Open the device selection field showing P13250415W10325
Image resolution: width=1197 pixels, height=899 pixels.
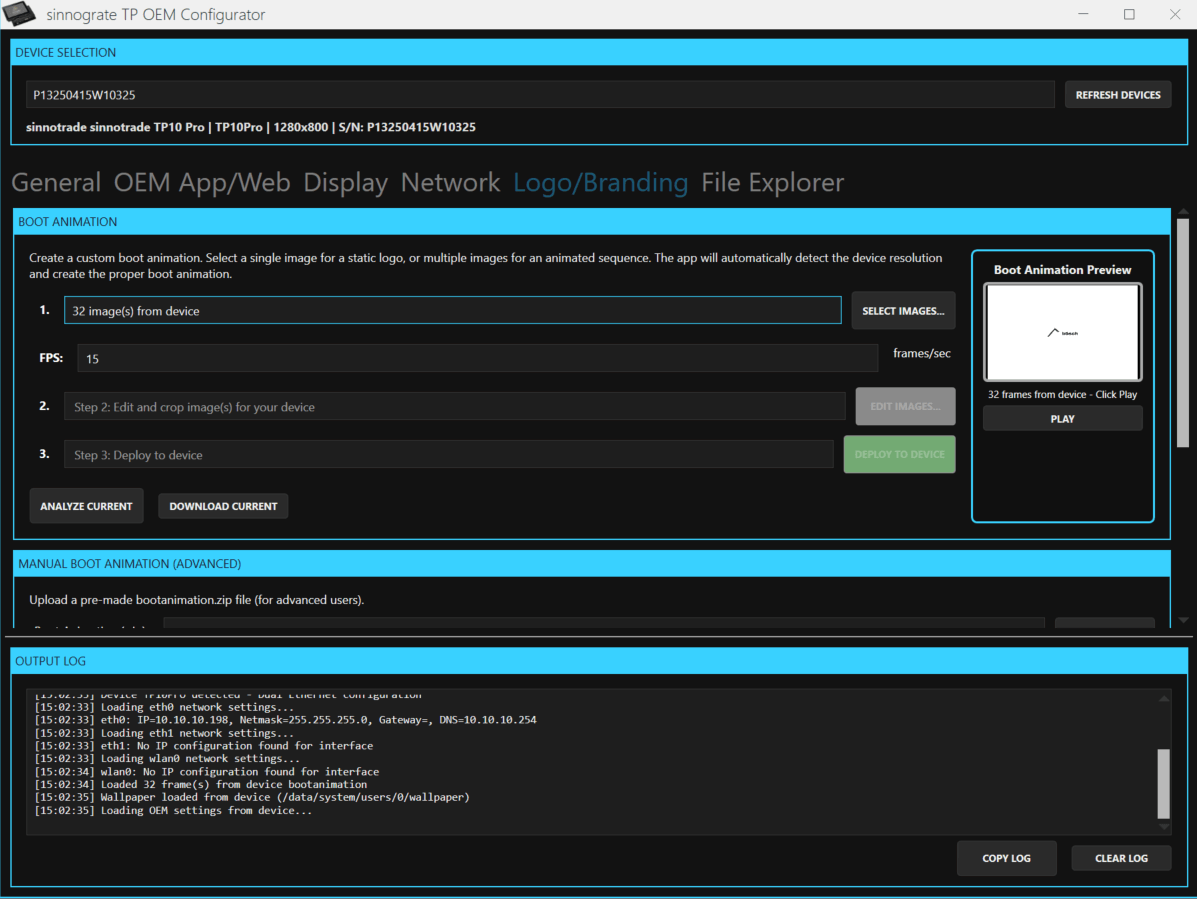[540, 94]
